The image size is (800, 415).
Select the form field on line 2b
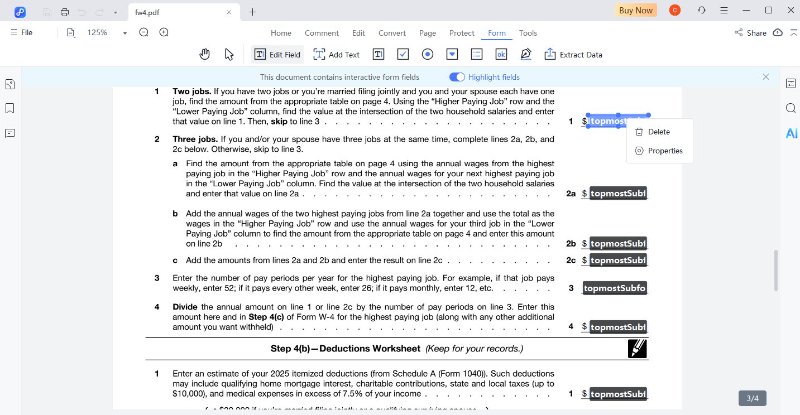[618, 243]
